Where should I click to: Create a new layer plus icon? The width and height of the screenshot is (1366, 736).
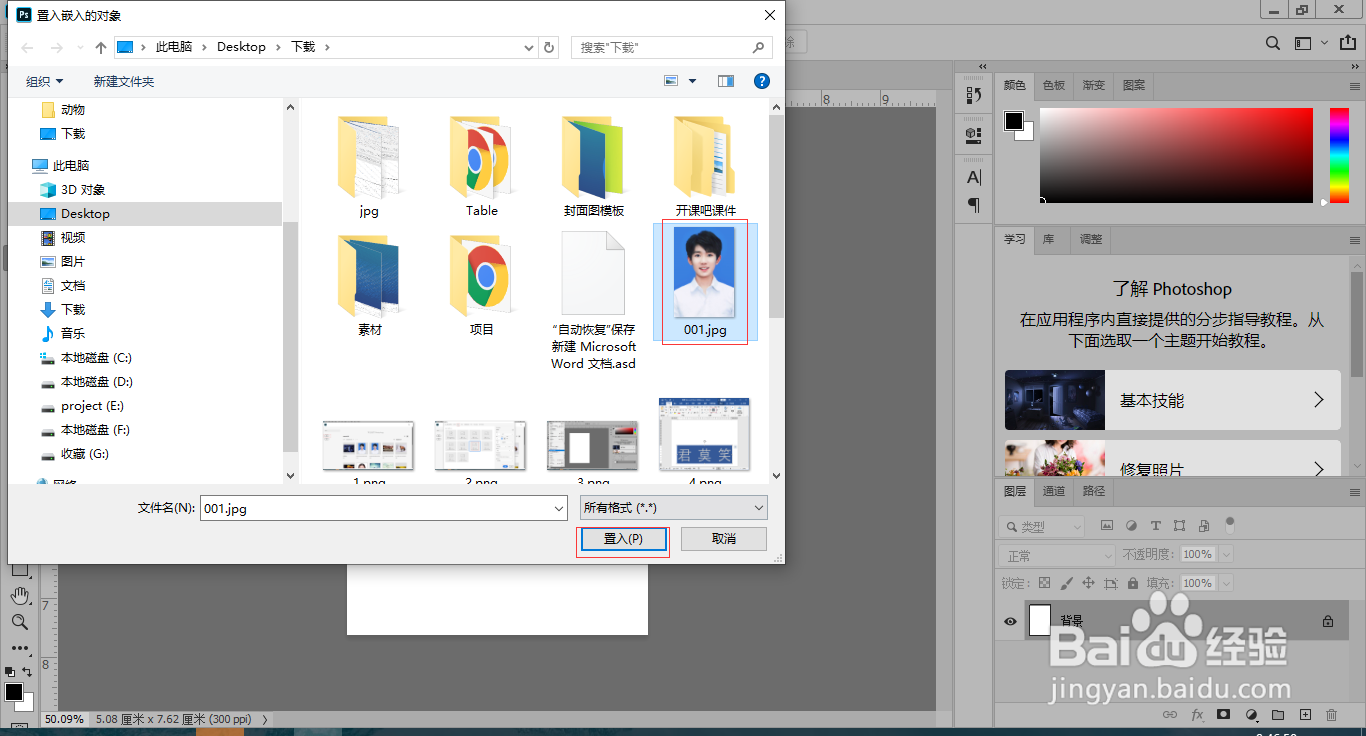(1305, 715)
